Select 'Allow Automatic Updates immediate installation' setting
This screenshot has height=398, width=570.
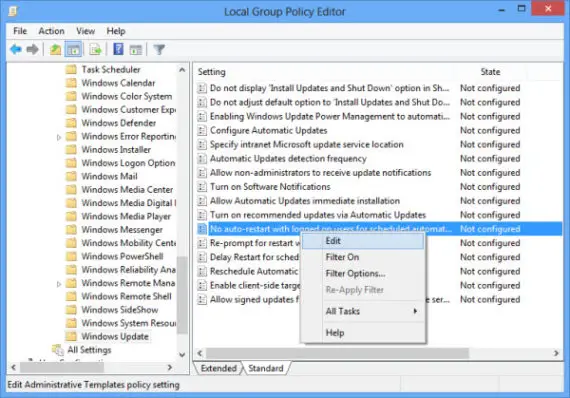(x=305, y=201)
